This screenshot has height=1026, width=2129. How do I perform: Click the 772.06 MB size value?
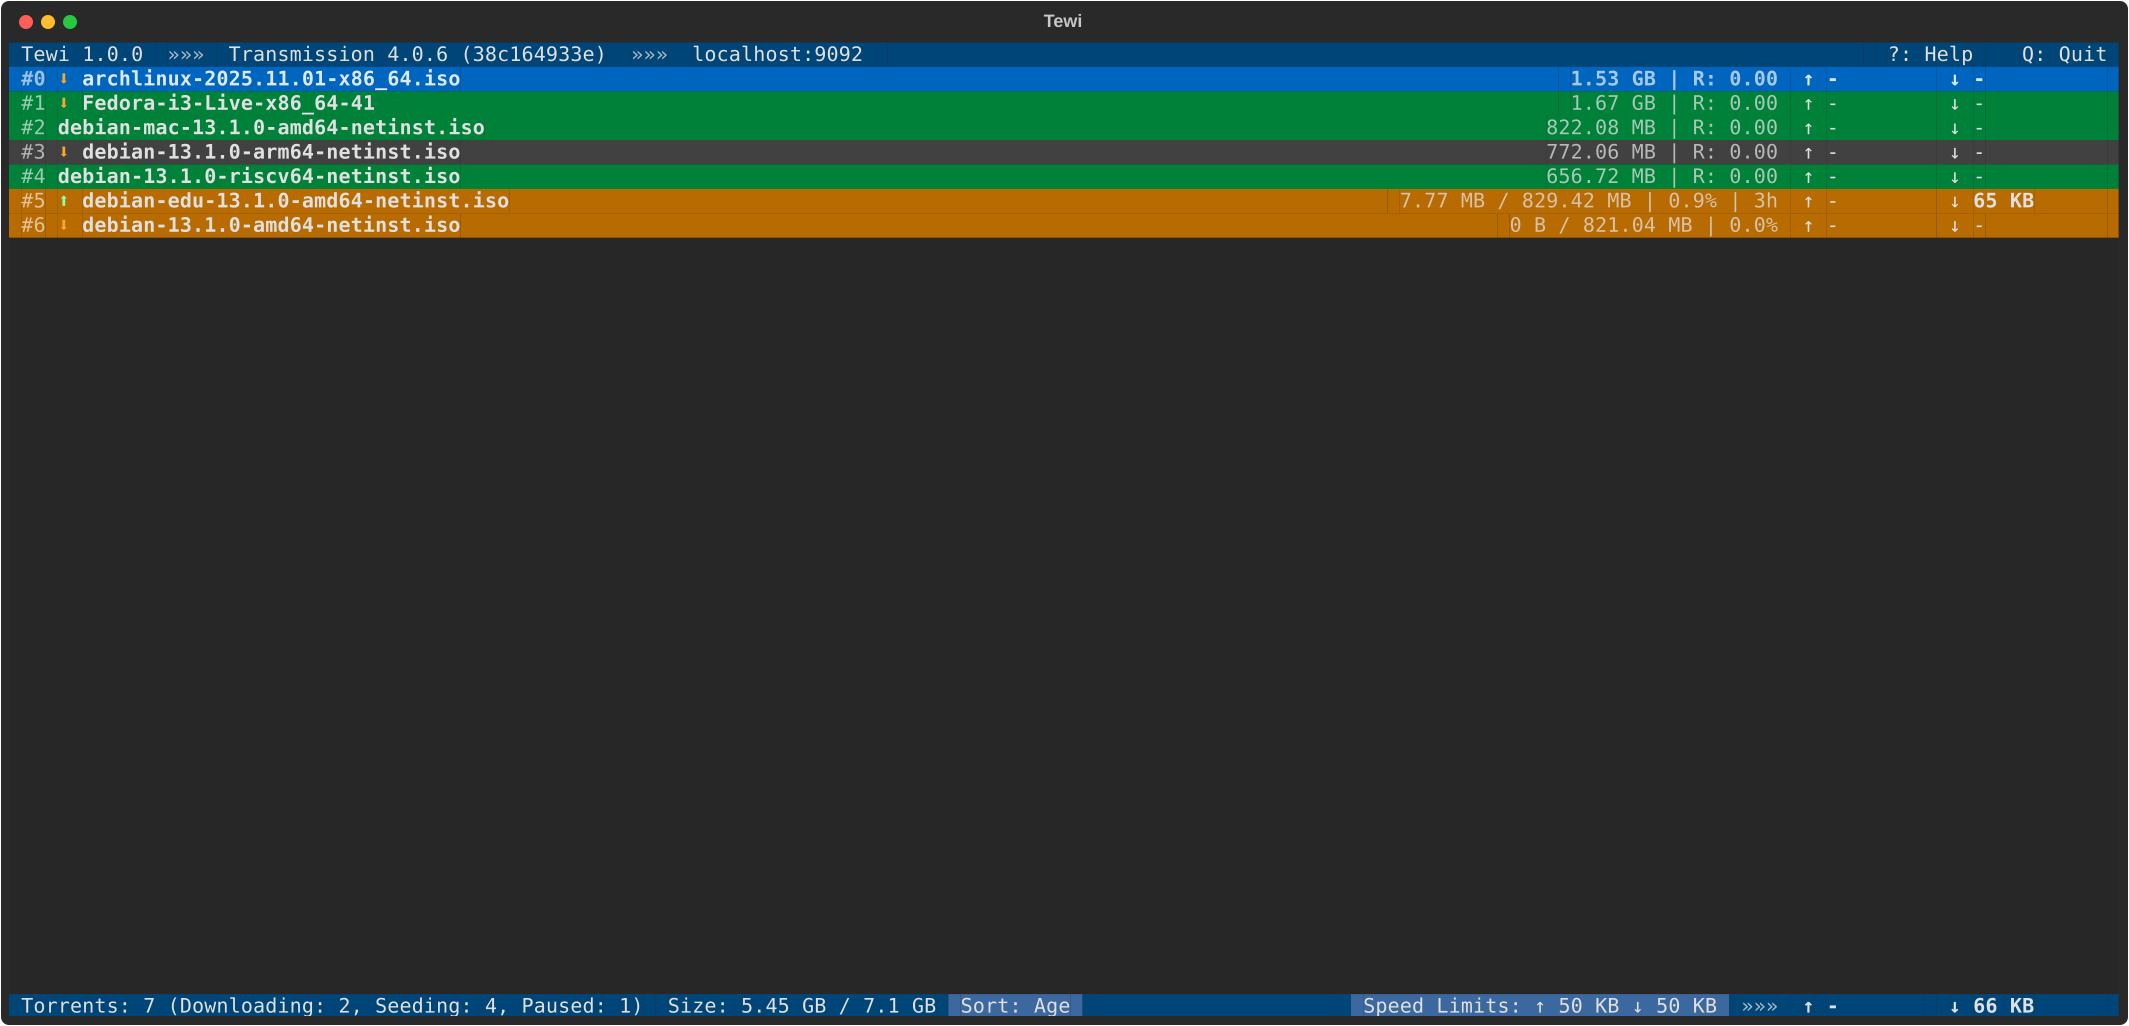click(x=1601, y=152)
